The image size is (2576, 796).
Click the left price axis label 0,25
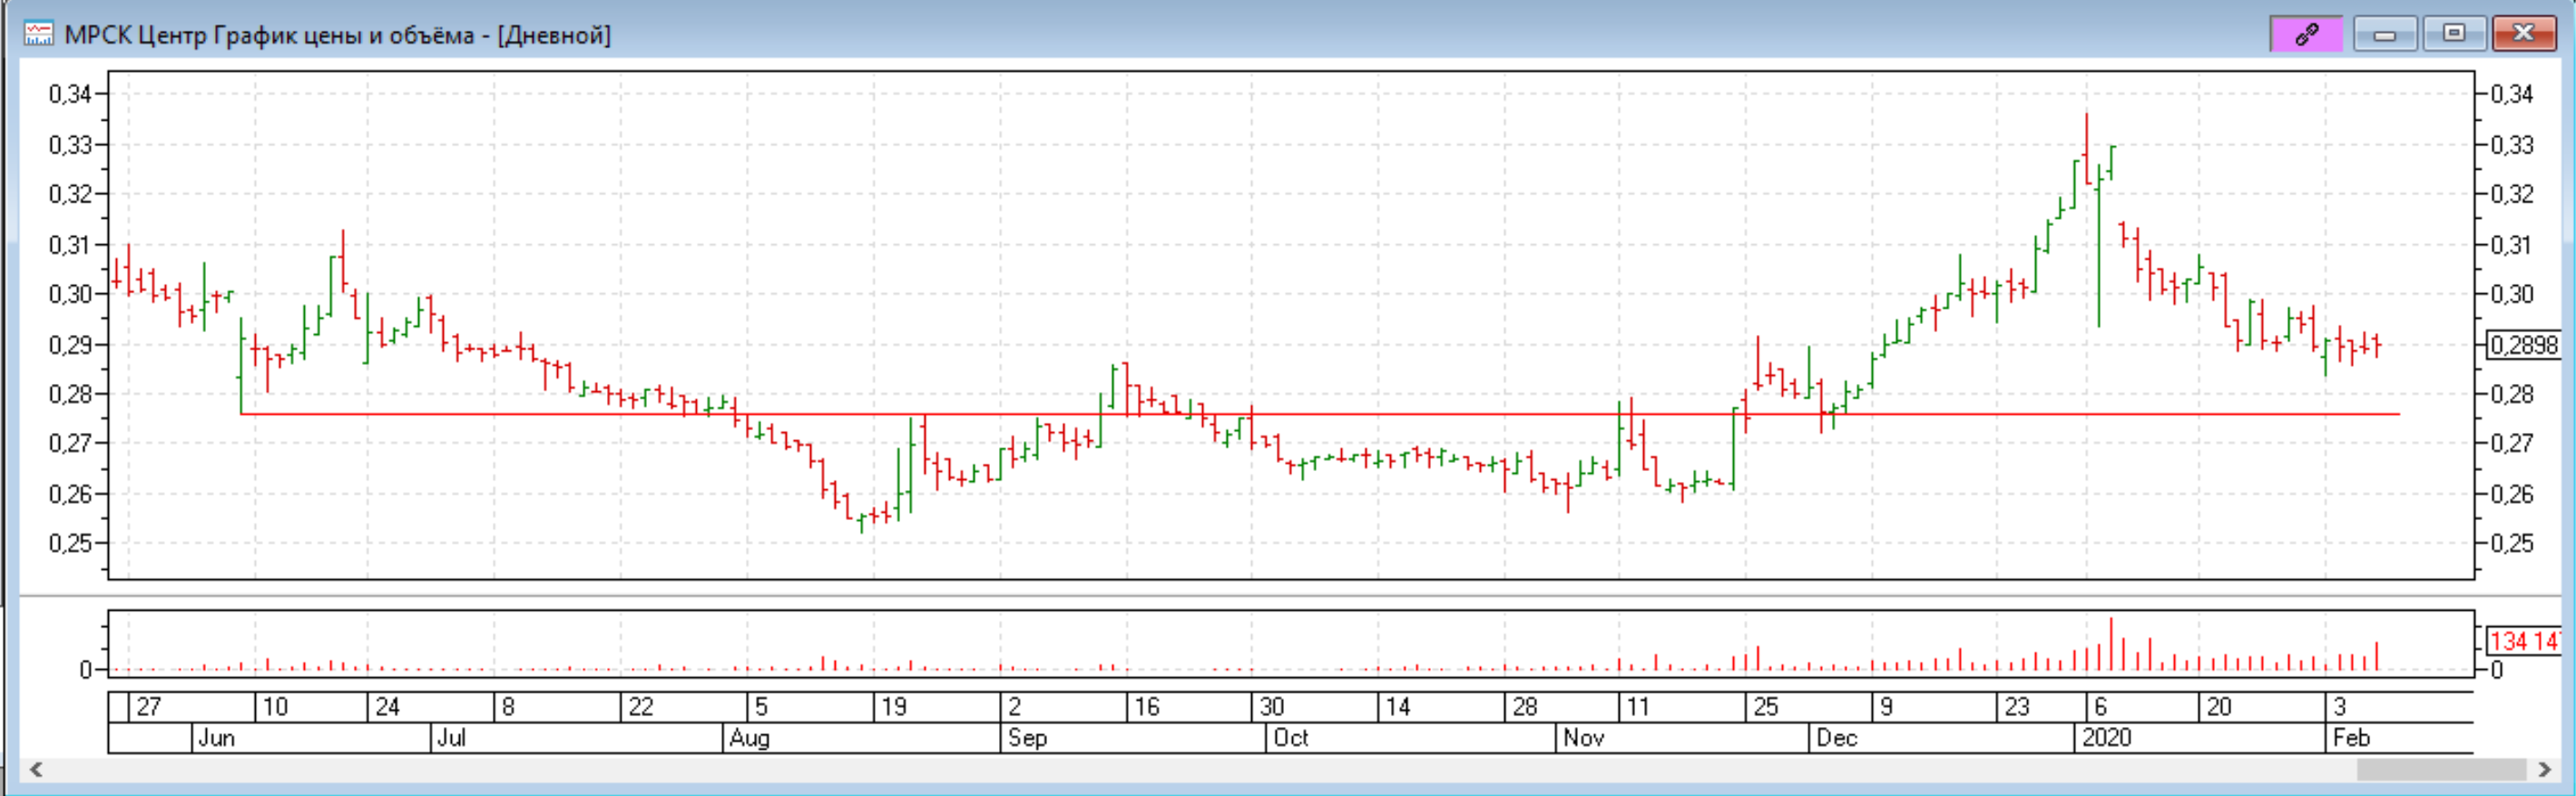coord(71,544)
